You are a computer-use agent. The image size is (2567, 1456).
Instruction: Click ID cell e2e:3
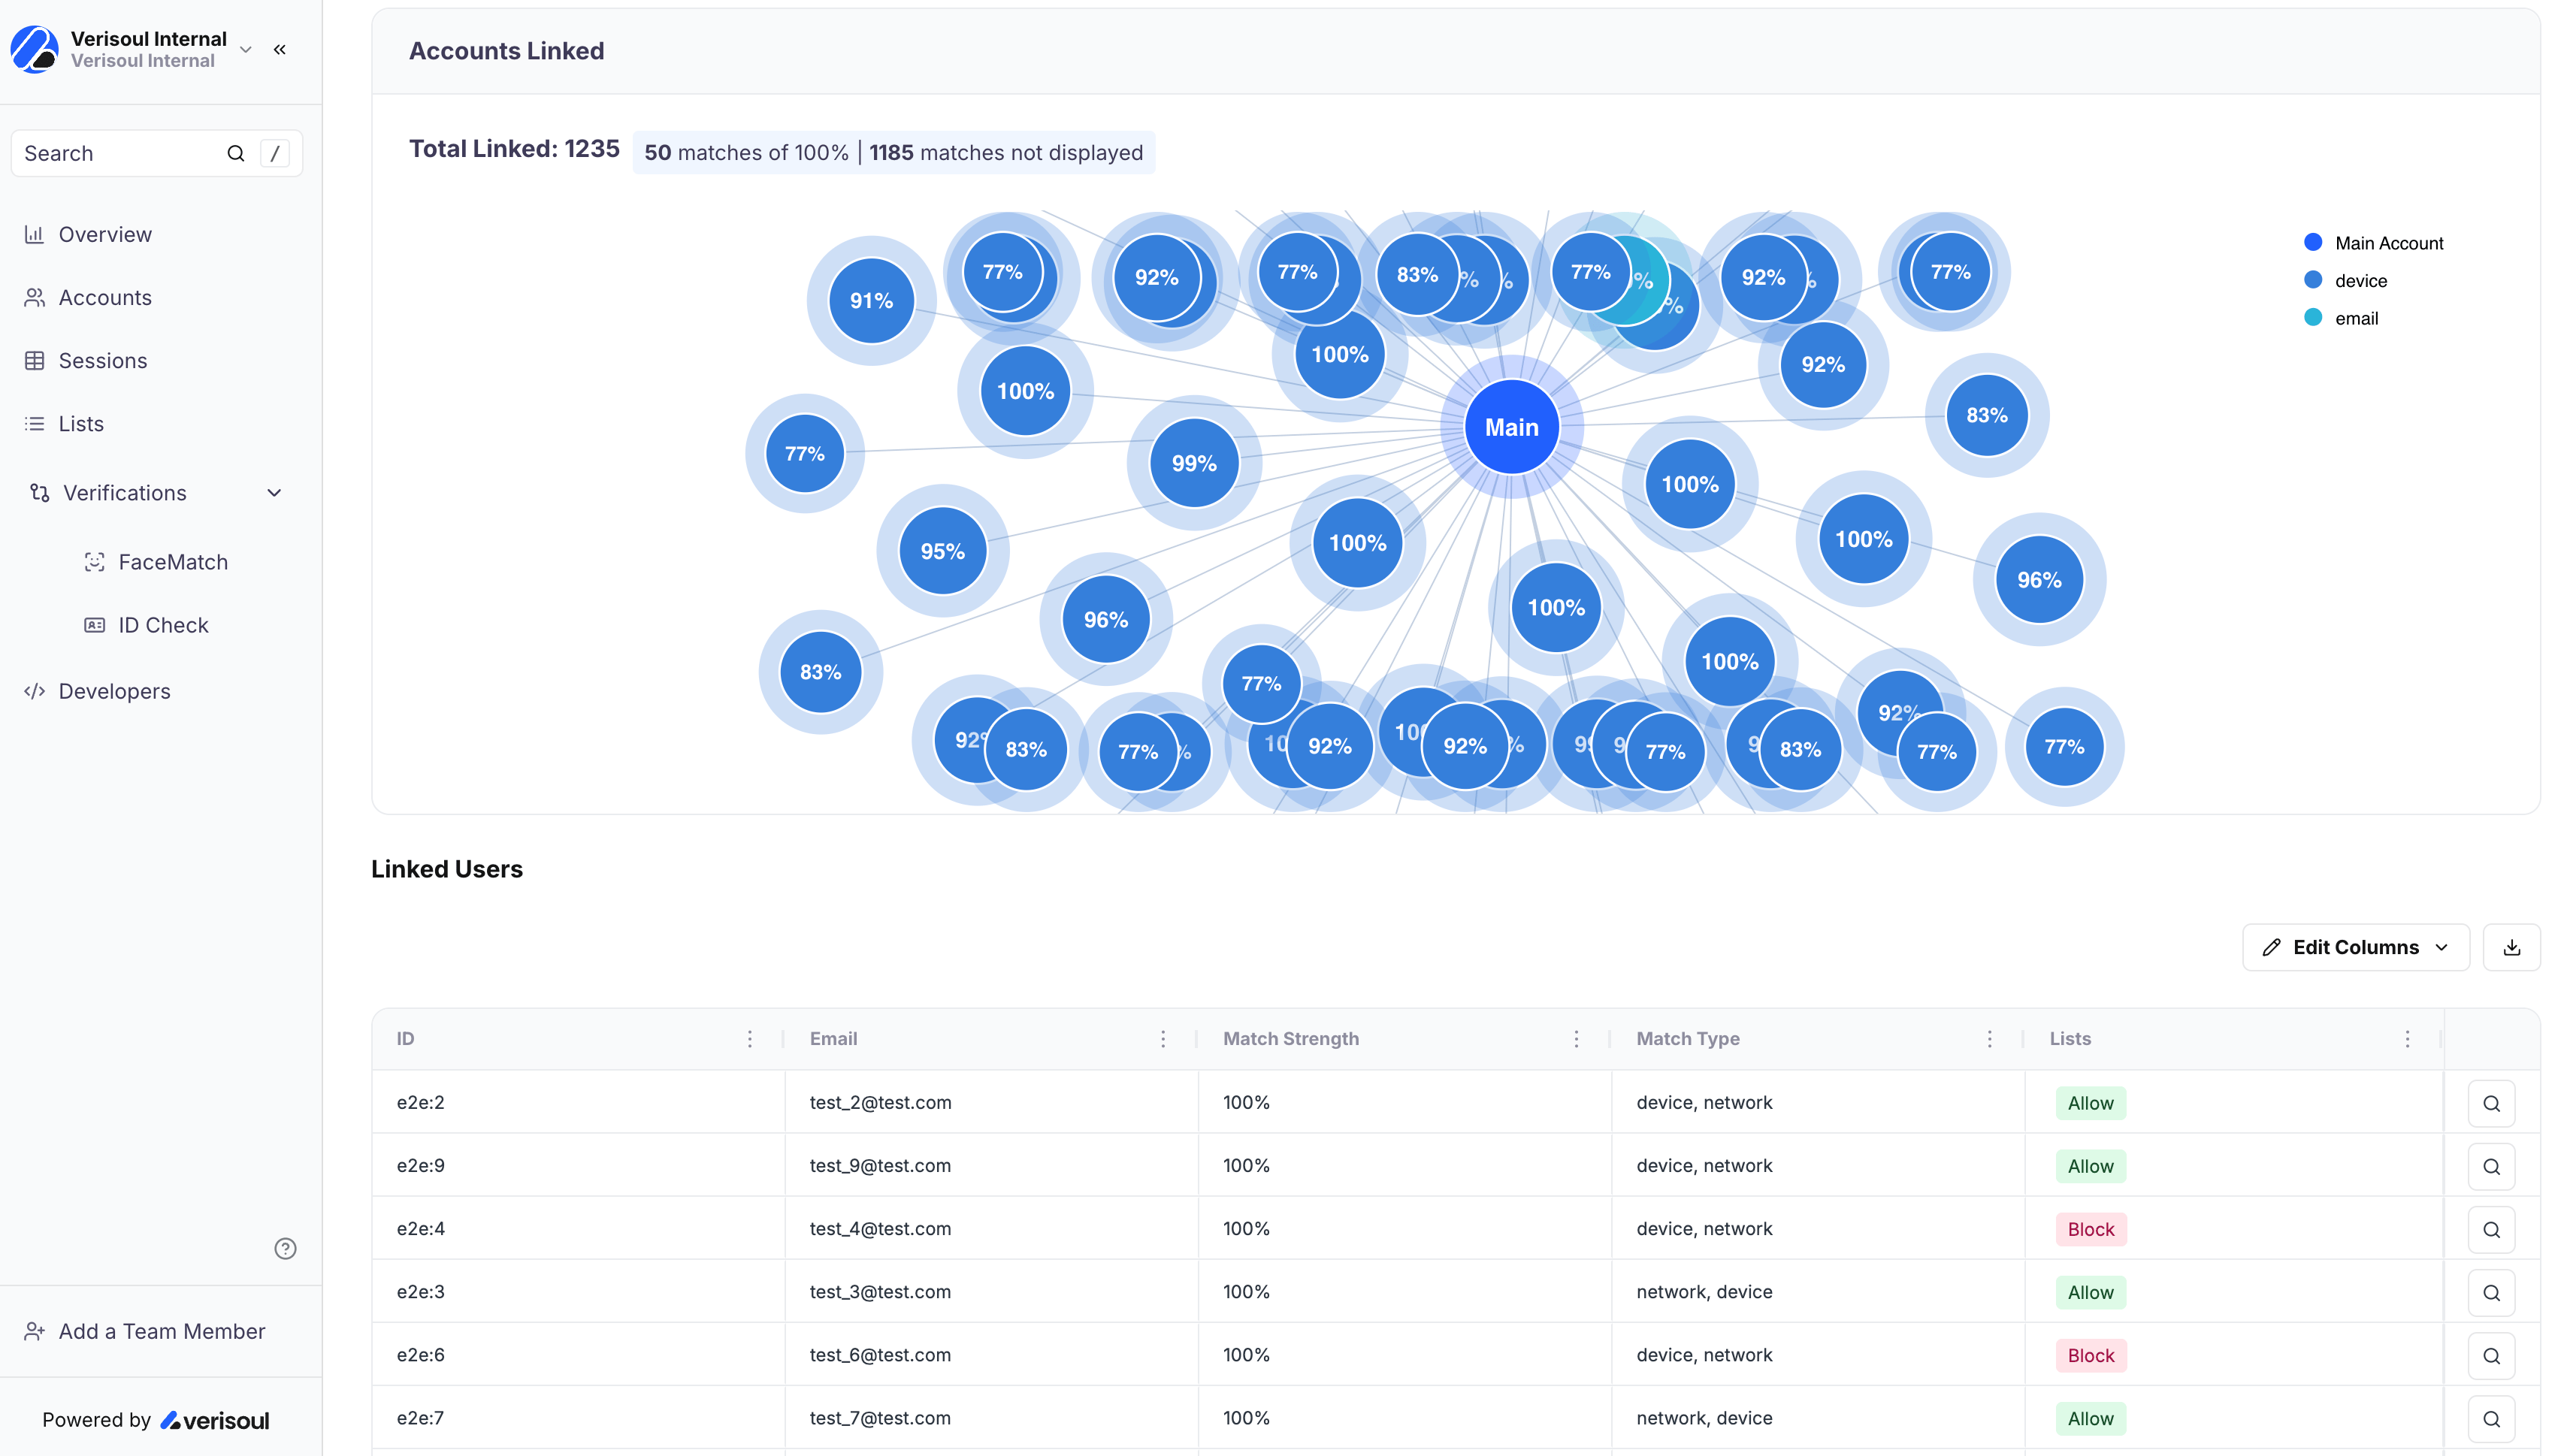point(420,1291)
